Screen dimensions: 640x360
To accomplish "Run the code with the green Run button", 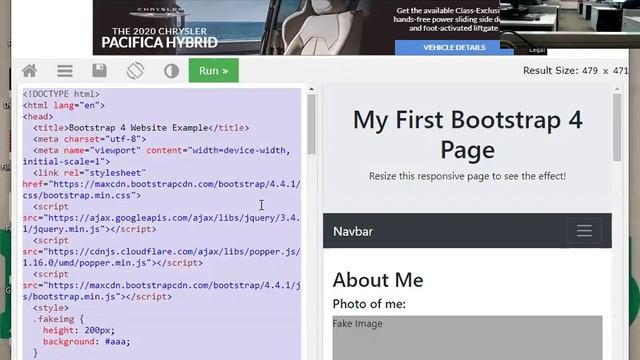I will 213,71.
